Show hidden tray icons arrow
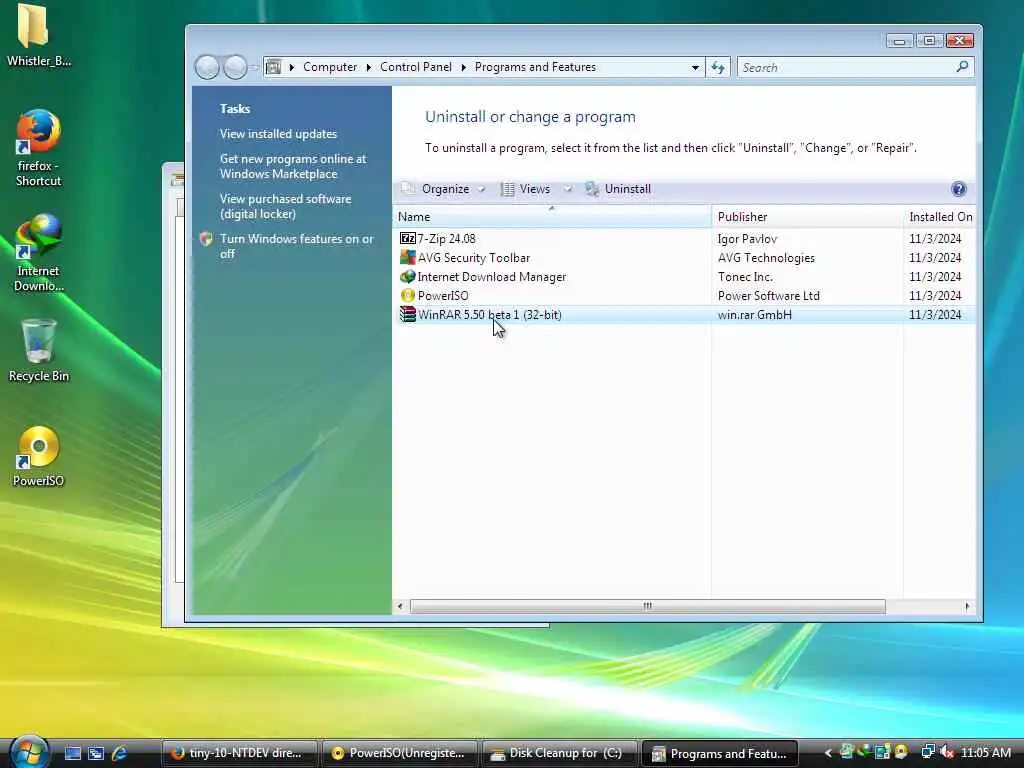This screenshot has width=1024, height=768. point(828,753)
